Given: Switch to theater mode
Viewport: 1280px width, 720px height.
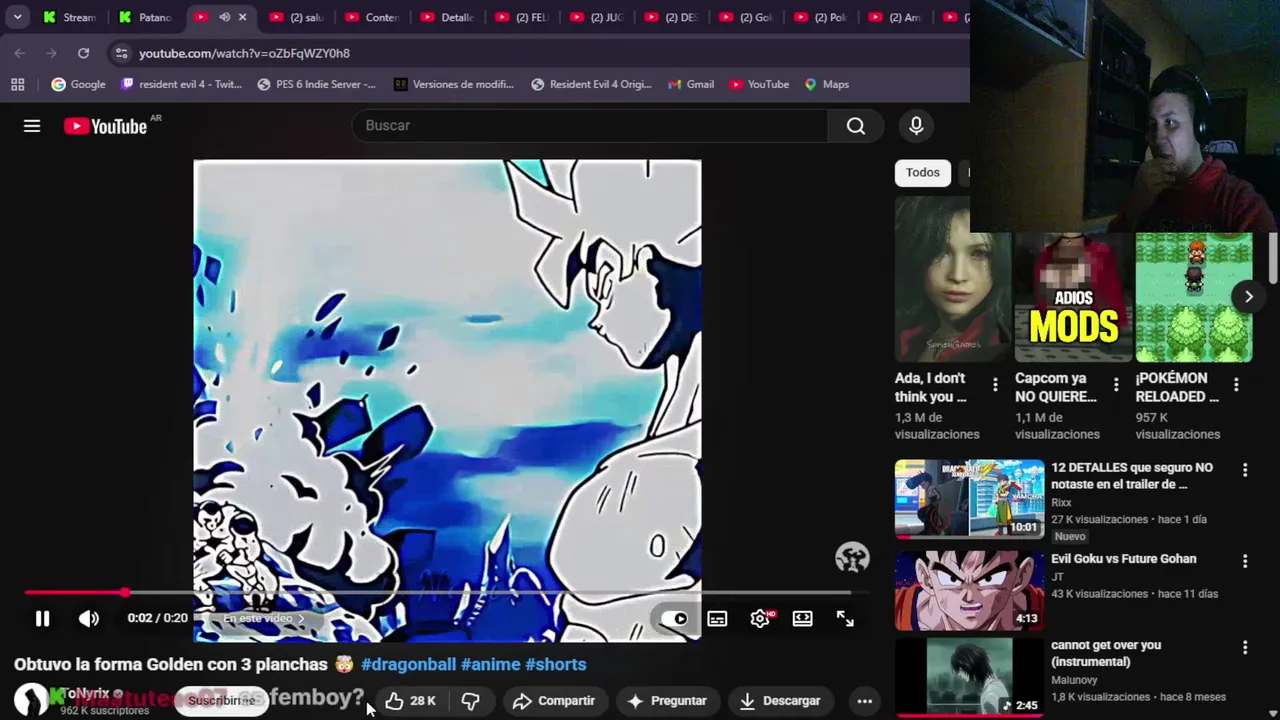Looking at the screenshot, I should point(802,619).
